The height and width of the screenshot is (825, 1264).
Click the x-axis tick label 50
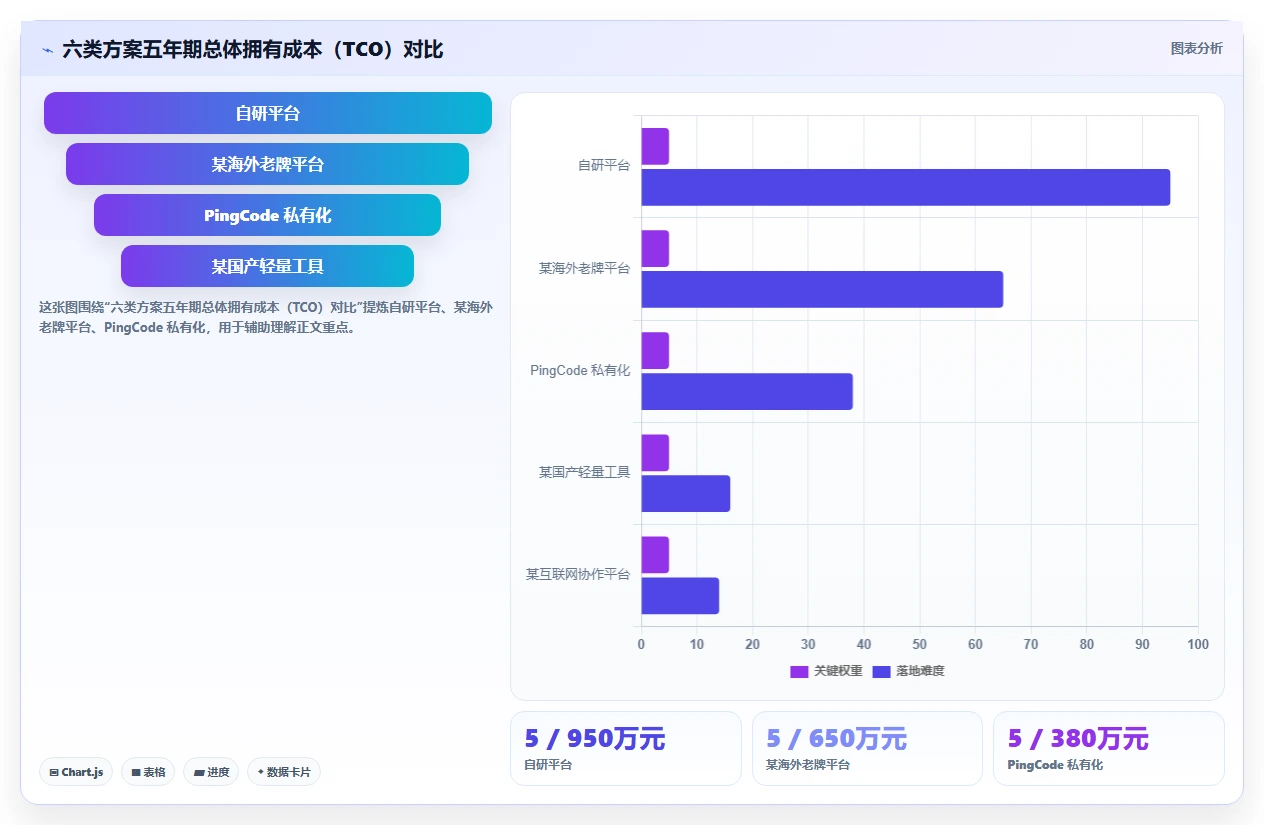920,644
